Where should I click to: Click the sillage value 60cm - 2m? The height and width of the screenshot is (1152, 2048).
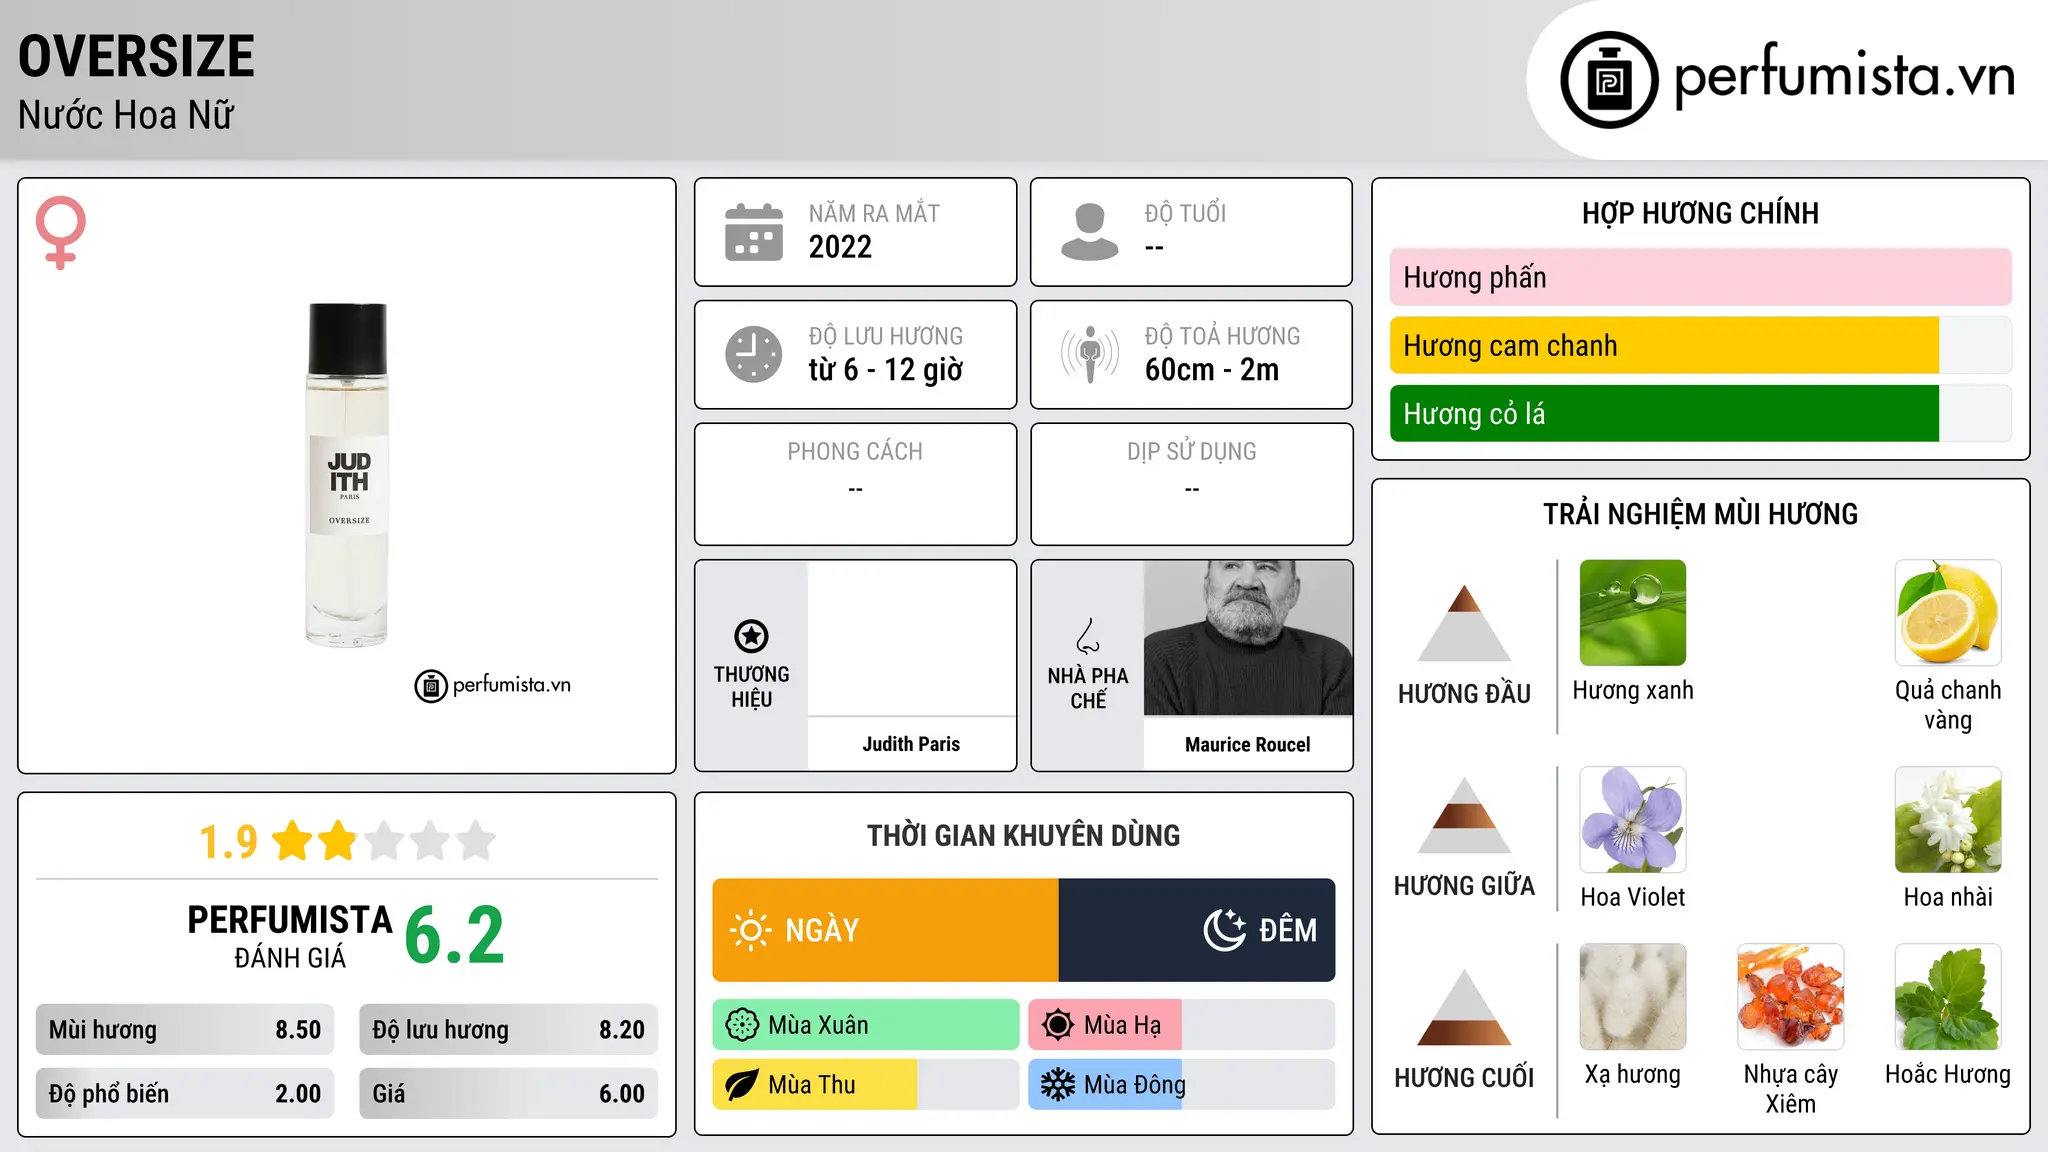click(1212, 370)
